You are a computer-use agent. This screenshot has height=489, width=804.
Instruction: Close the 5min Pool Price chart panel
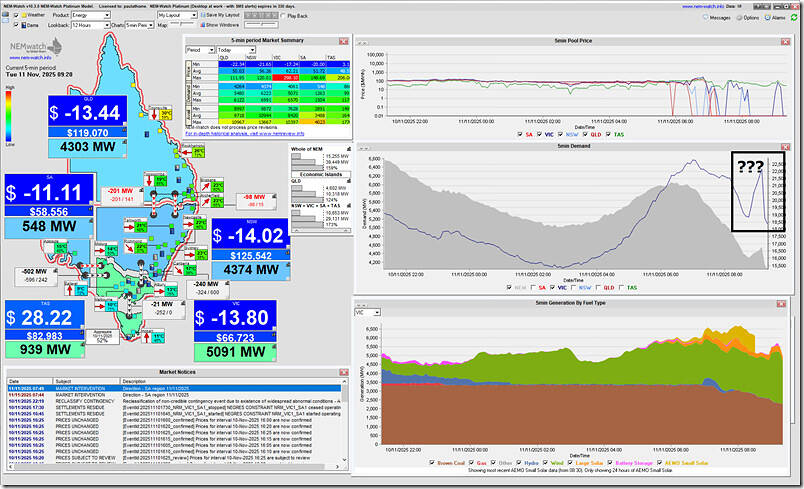coord(792,42)
